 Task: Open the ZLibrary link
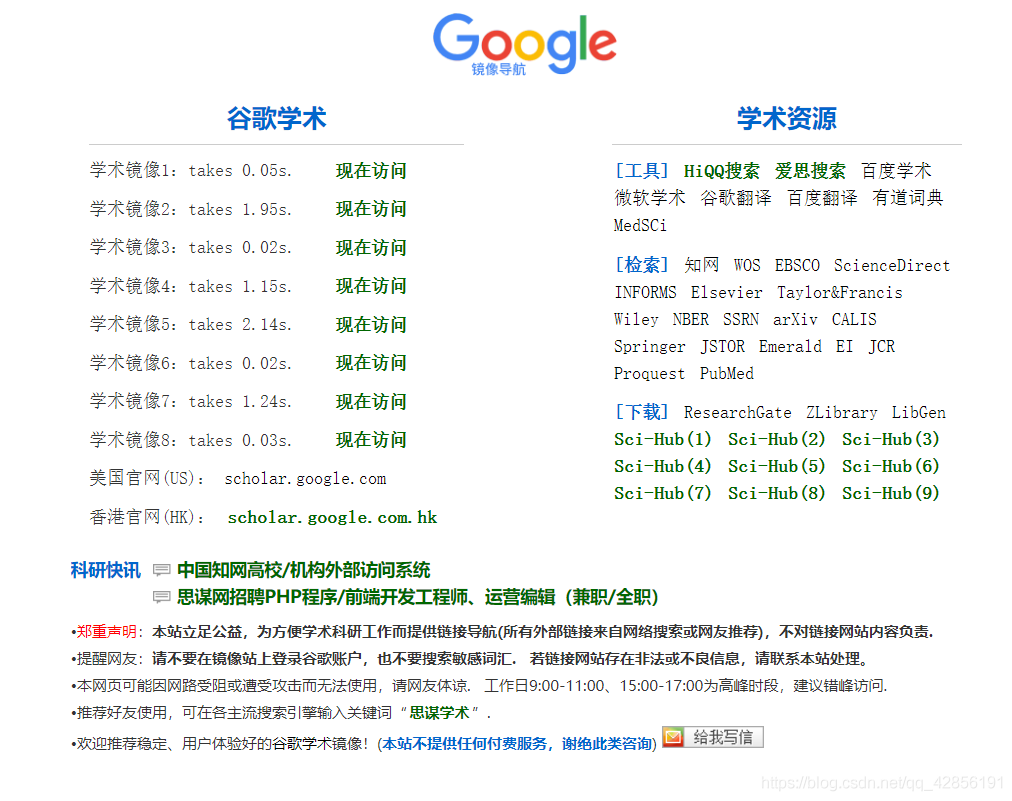click(842, 412)
